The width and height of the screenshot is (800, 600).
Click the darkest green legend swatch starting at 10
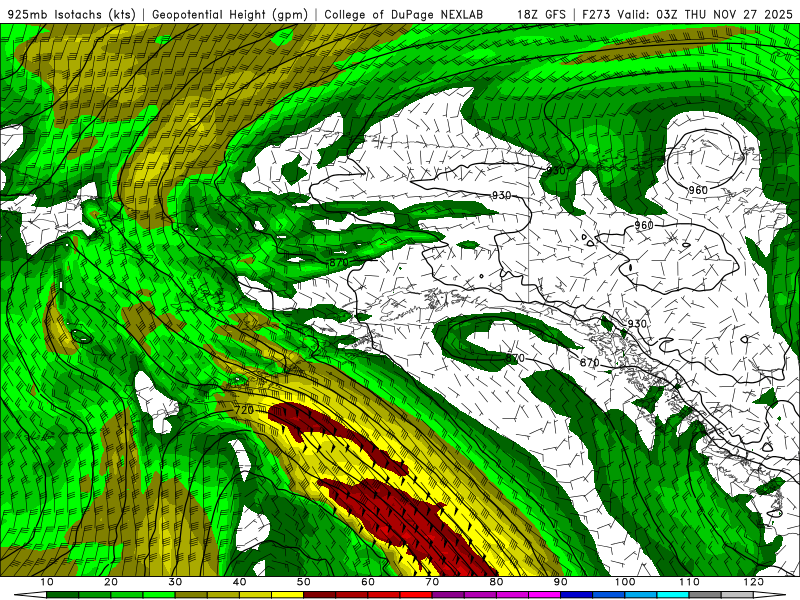coord(63,595)
